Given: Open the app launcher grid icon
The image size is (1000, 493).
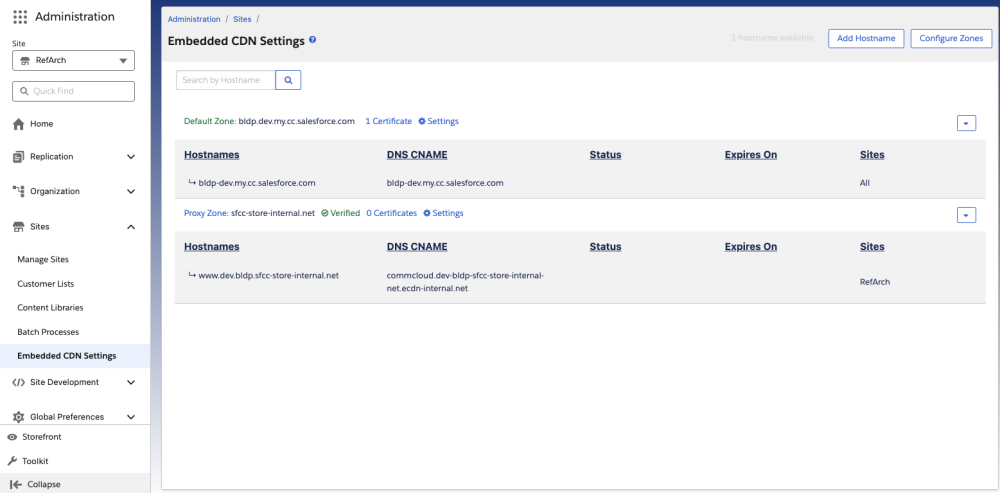Looking at the screenshot, I should coord(20,17).
